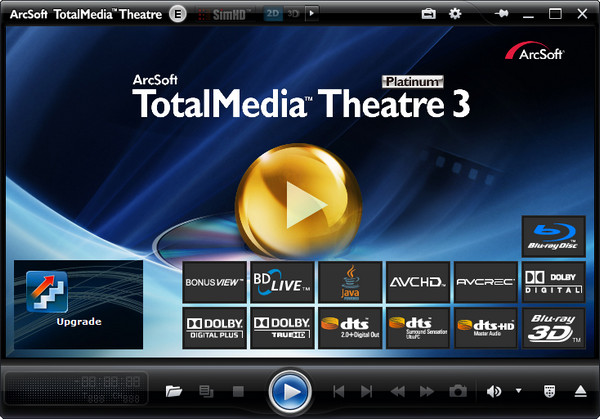Open settings via the gear icon

coord(455,14)
